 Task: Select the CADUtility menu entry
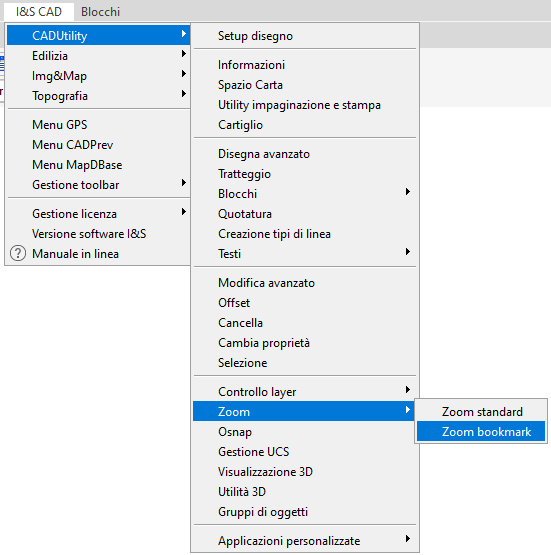pyautogui.click(x=98, y=35)
